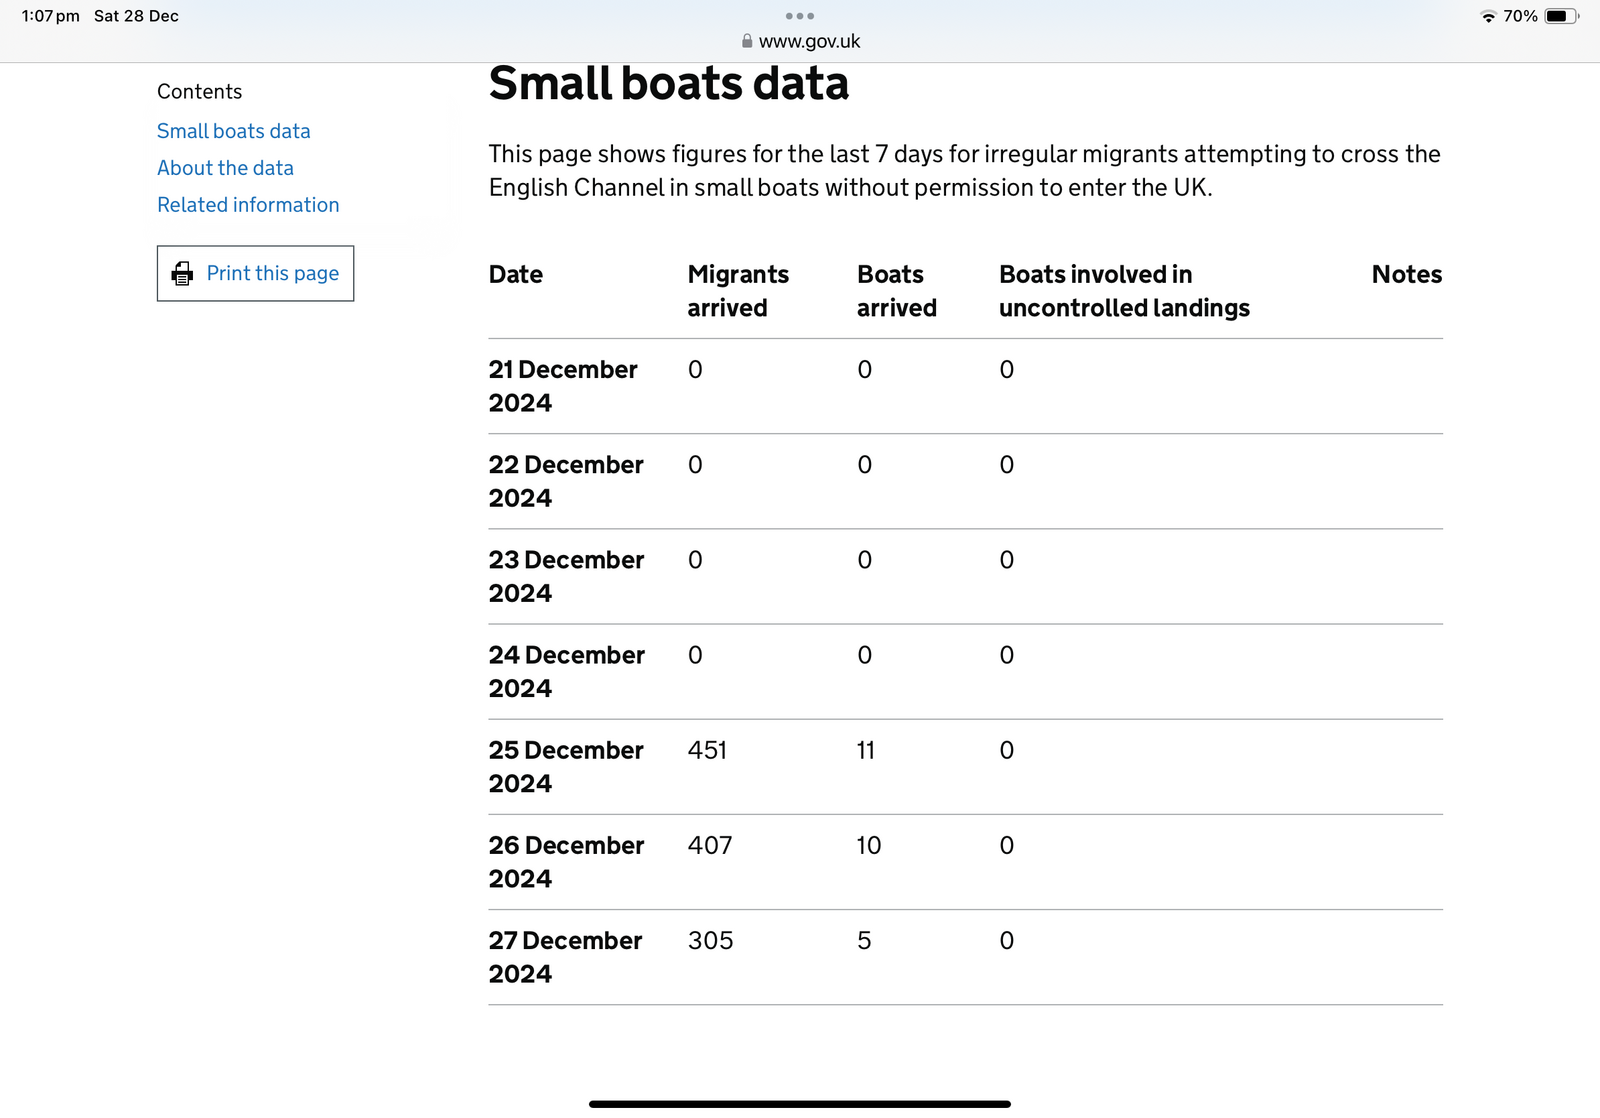Tap the home indicator bar at bottom
Screen dimensions: 1600x1118
click(799, 1104)
